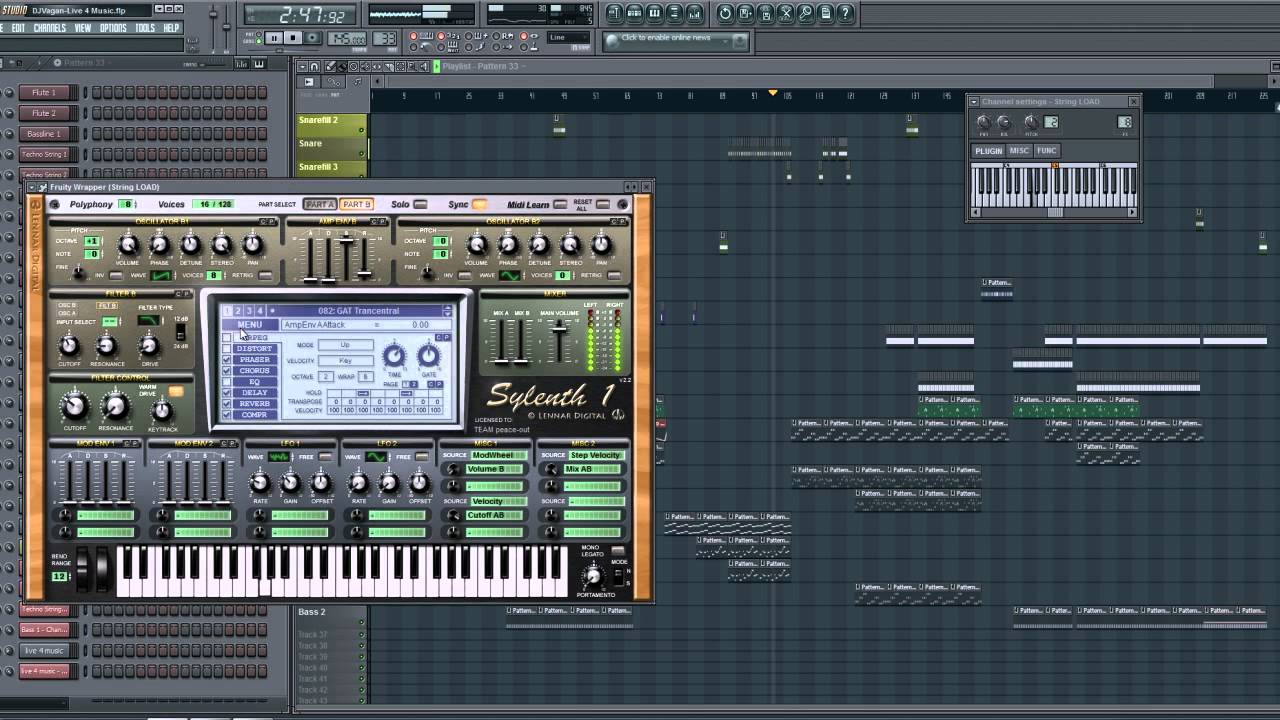This screenshot has width=1280, height=720.
Task: Open the HELP menu
Action: pos(171,28)
